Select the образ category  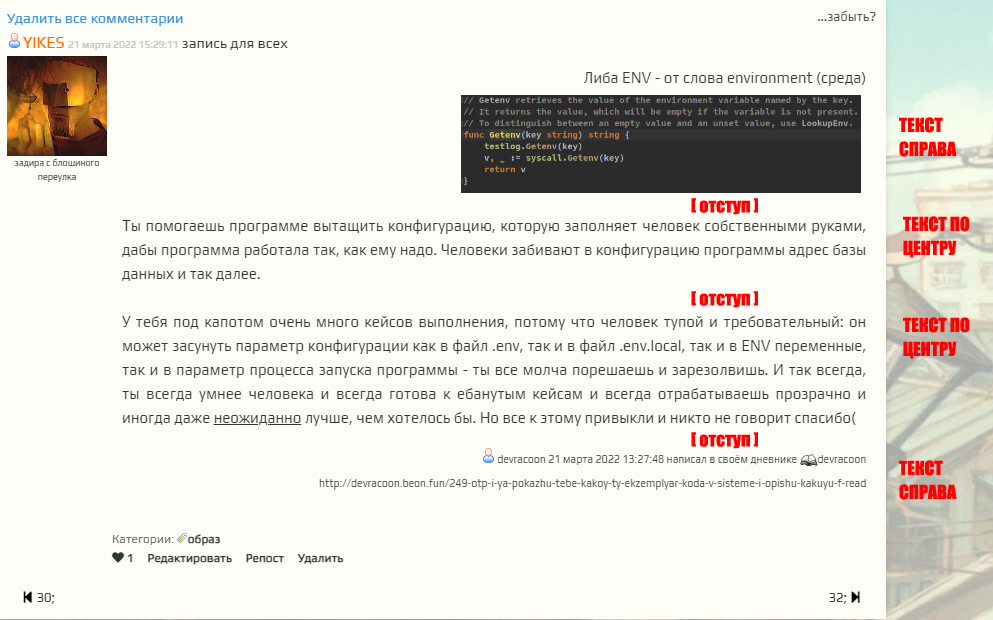[204, 538]
